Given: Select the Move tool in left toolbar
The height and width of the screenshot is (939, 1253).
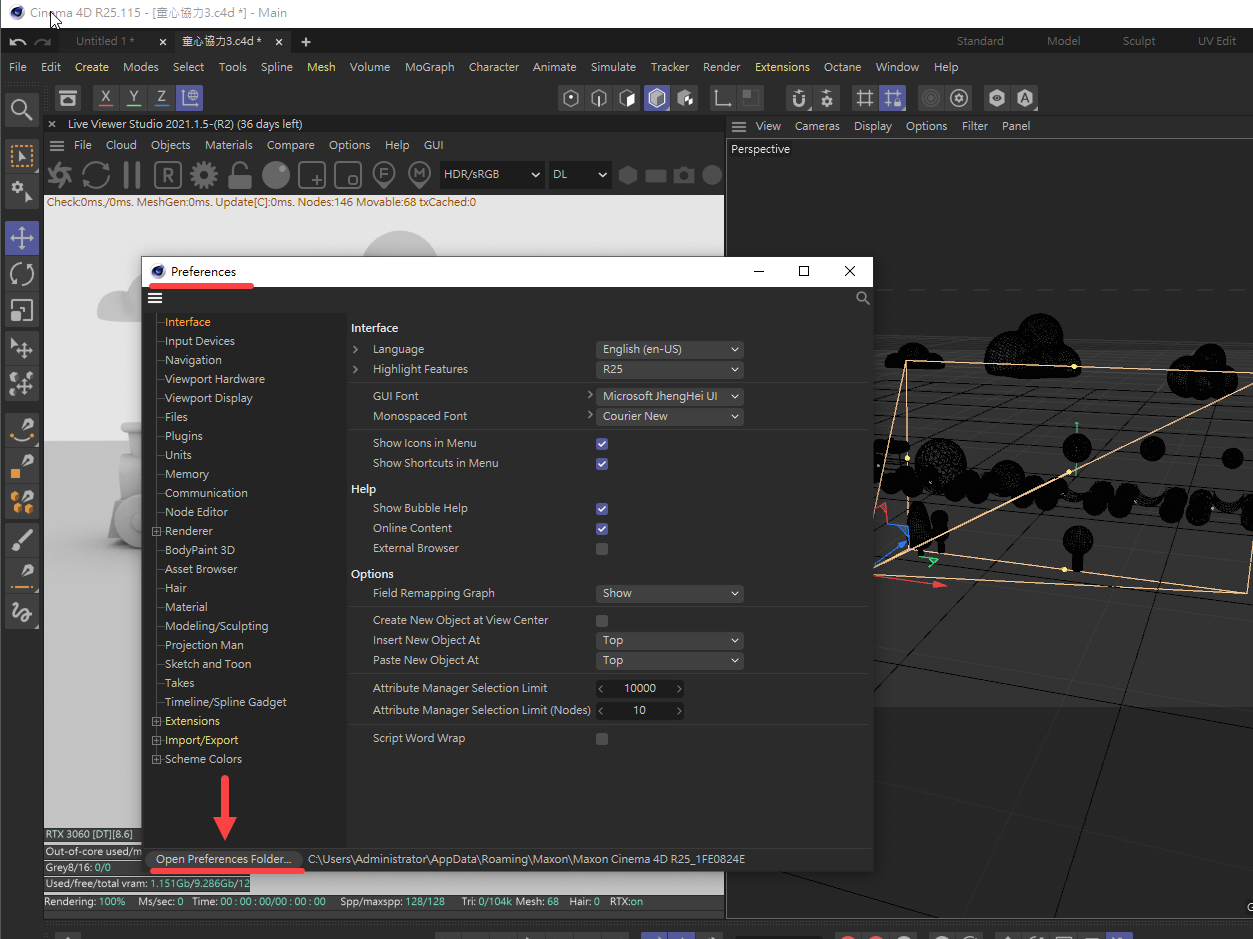Looking at the screenshot, I should [22, 238].
